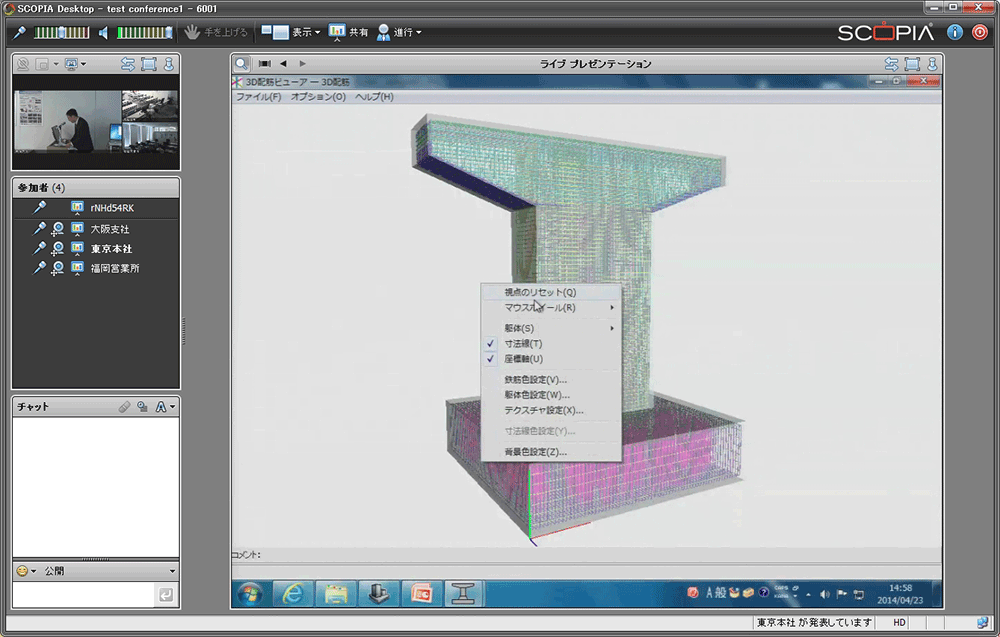
Task: Open the 公開 chat recipient dropdown
Action: click(110, 571)
